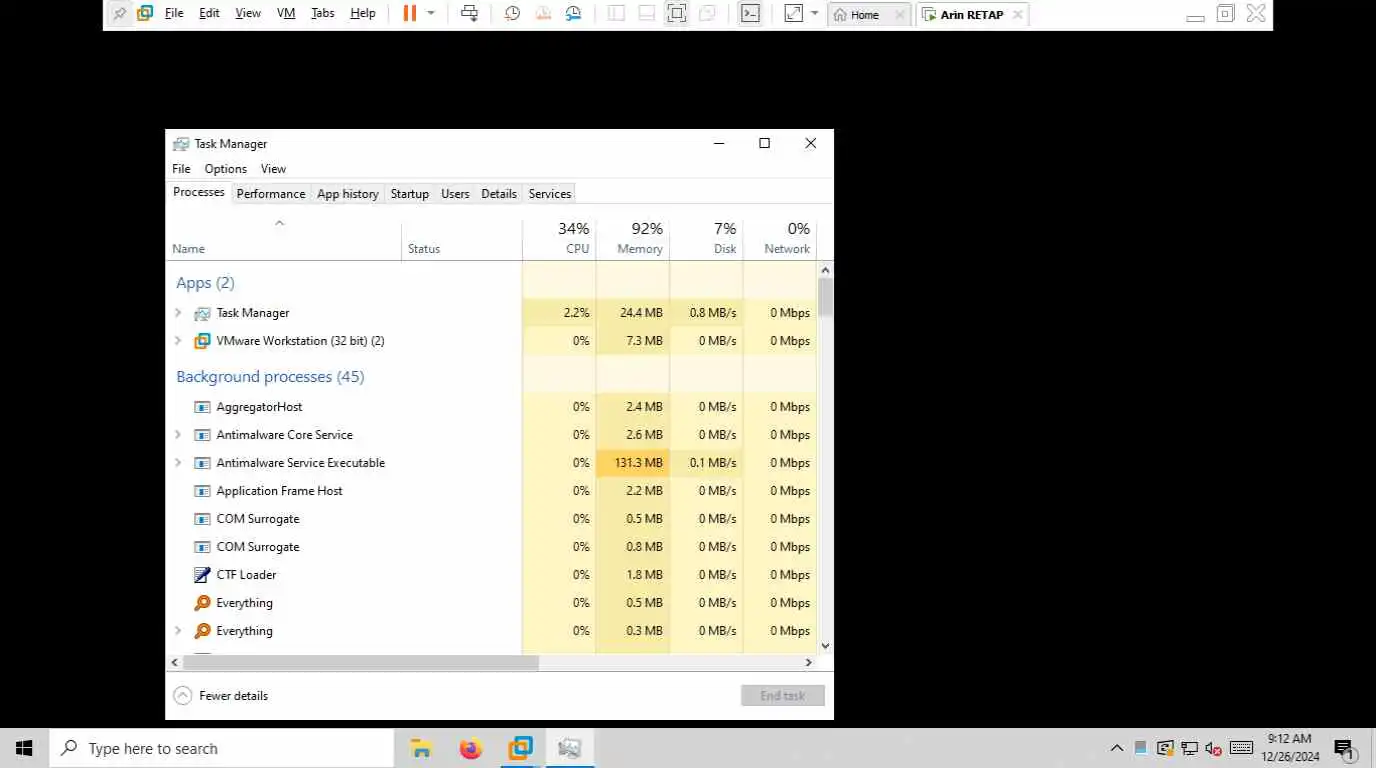Switch to the Performance tab

[x=271, y=194]
